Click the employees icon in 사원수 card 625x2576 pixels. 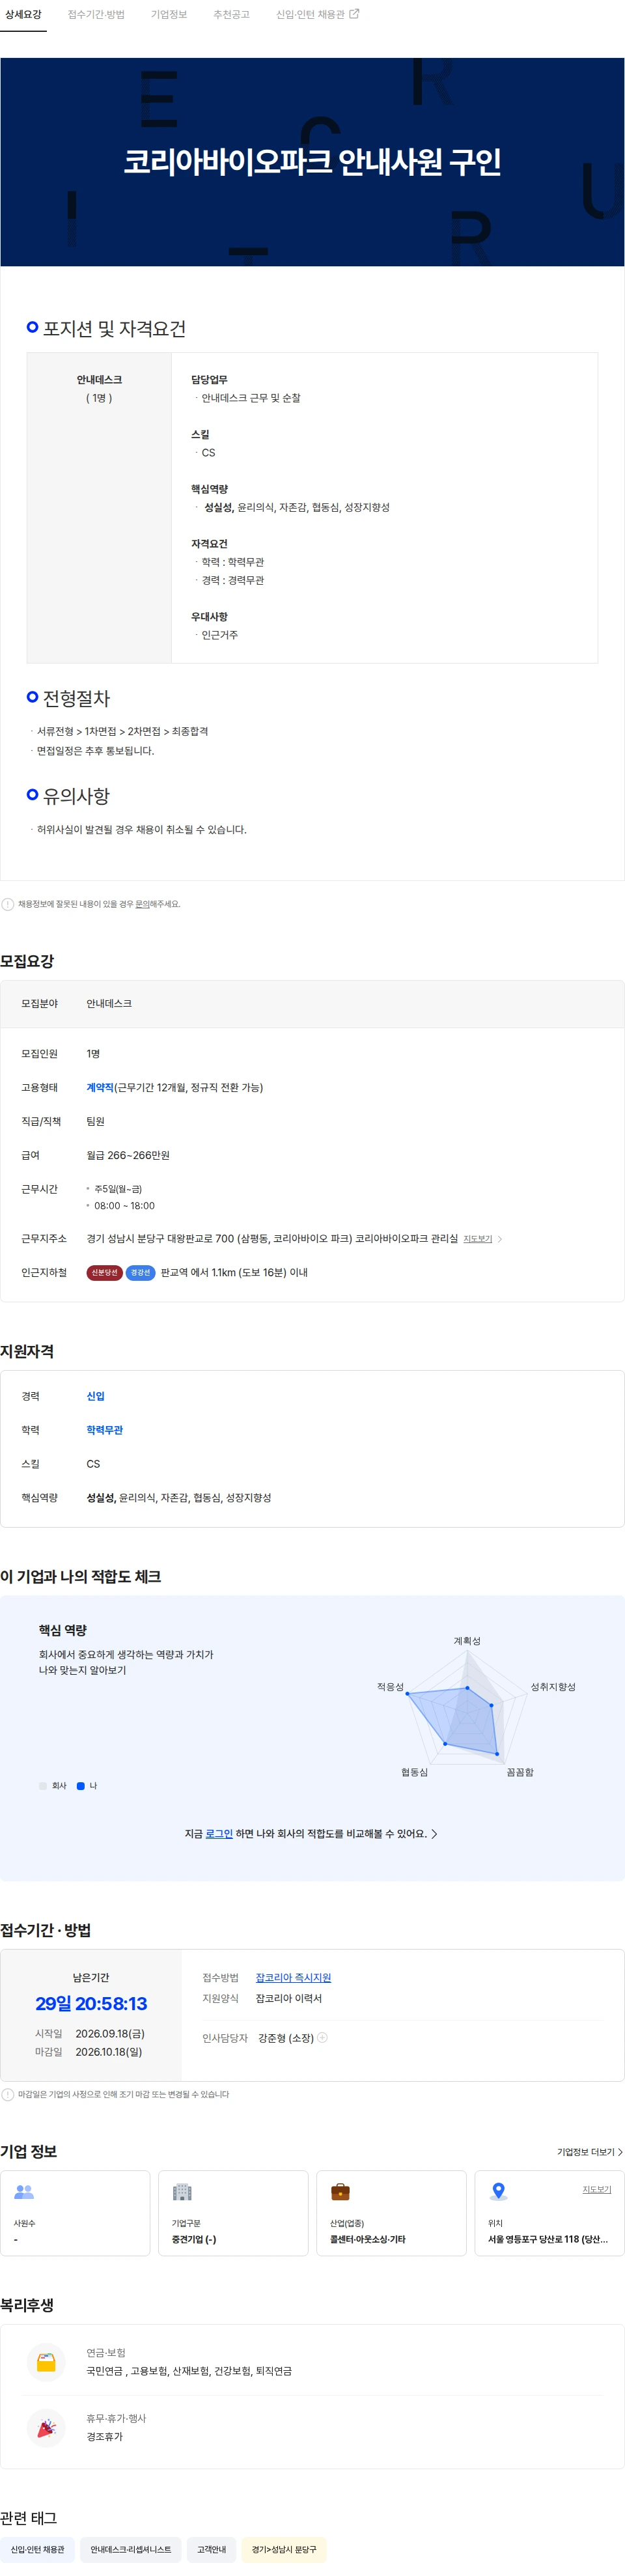point(24,2192)
